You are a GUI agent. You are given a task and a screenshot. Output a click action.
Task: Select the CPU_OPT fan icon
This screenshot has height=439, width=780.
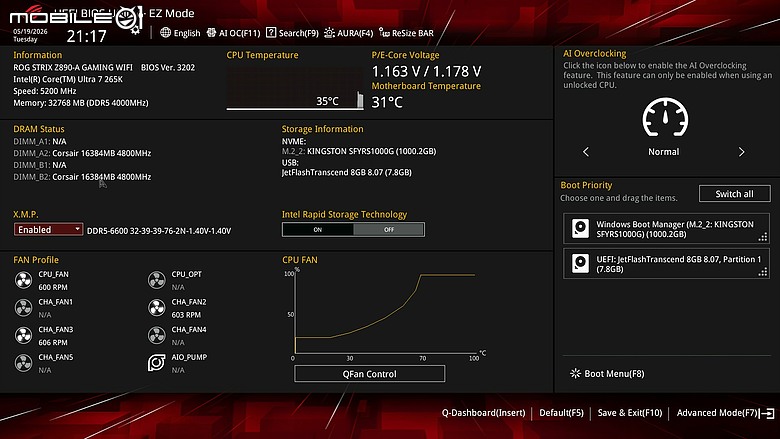(x=157, y=280)
